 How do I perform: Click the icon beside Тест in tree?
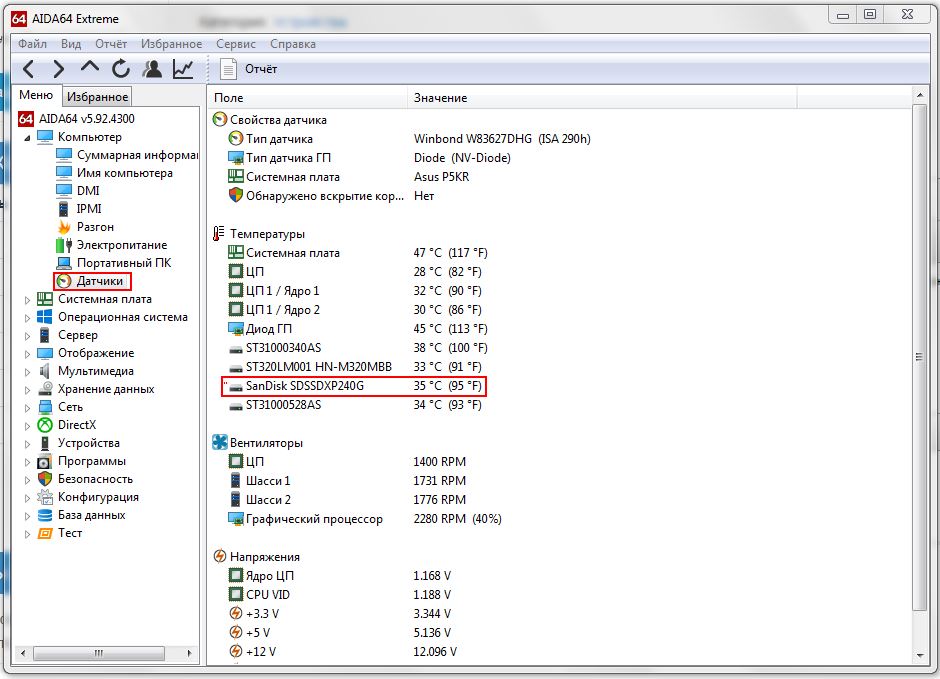[x=45, y=533]
